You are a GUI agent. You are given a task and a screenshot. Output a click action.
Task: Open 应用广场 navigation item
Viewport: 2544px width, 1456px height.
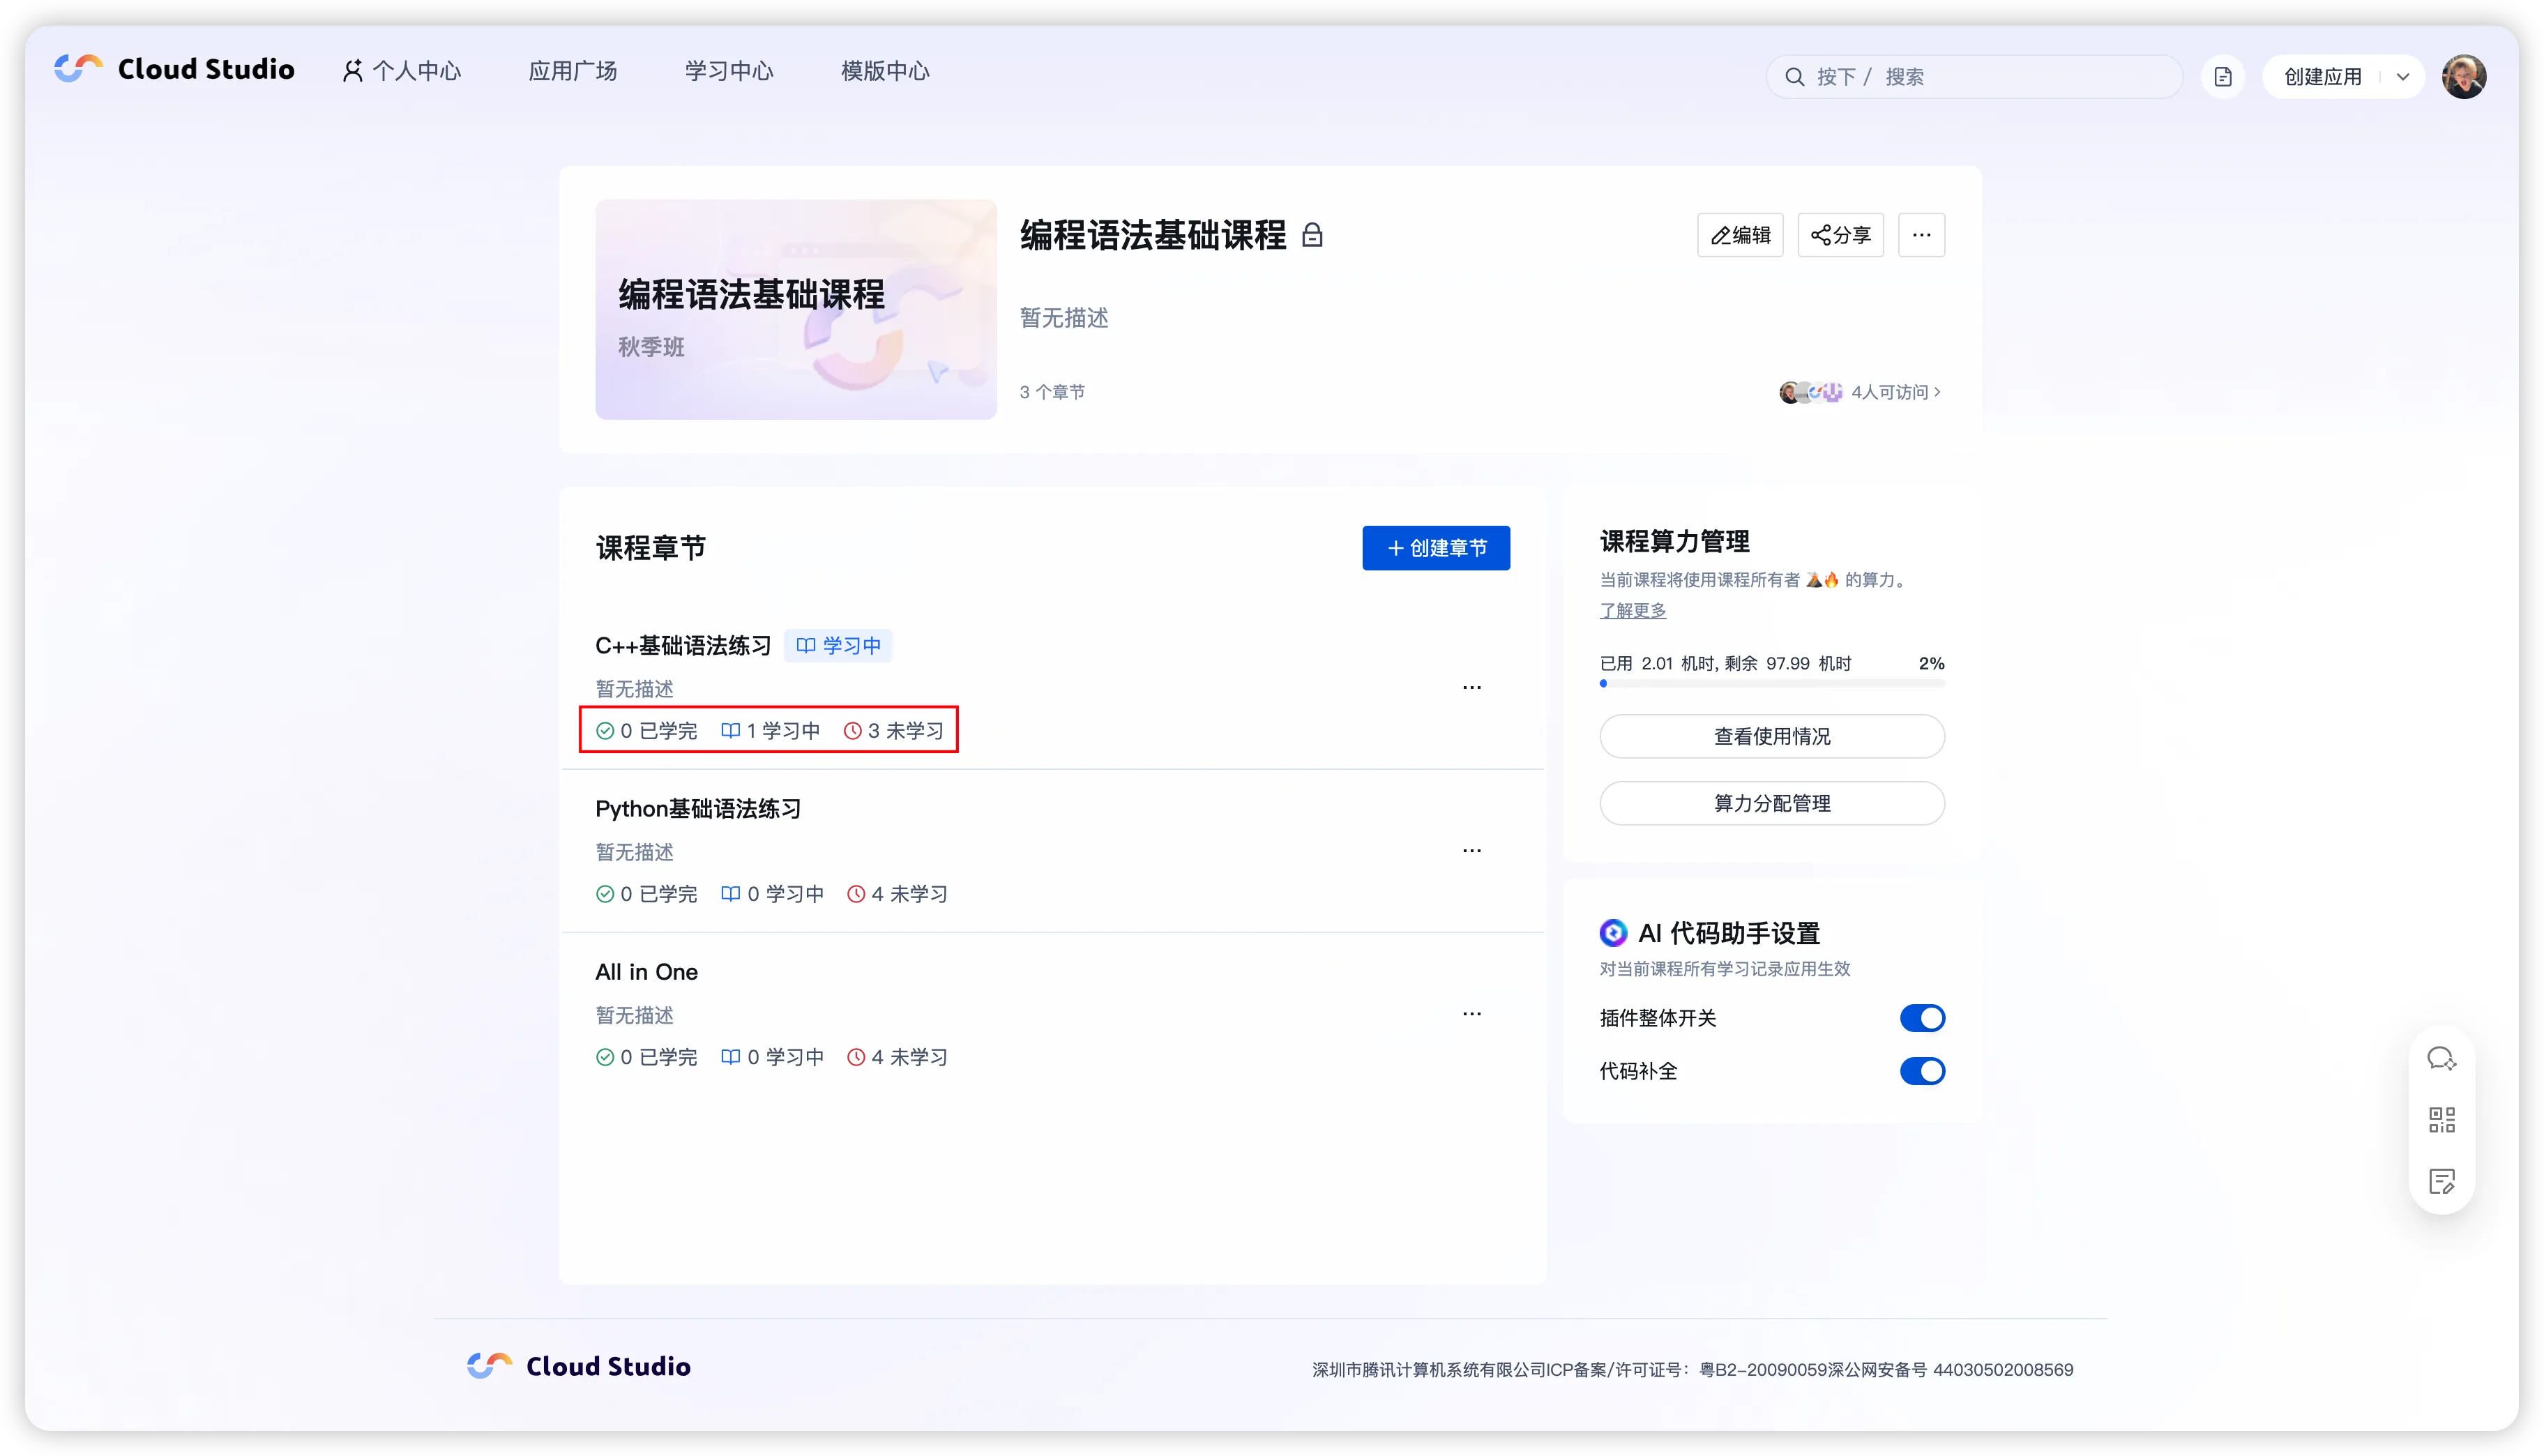point(572,71)
